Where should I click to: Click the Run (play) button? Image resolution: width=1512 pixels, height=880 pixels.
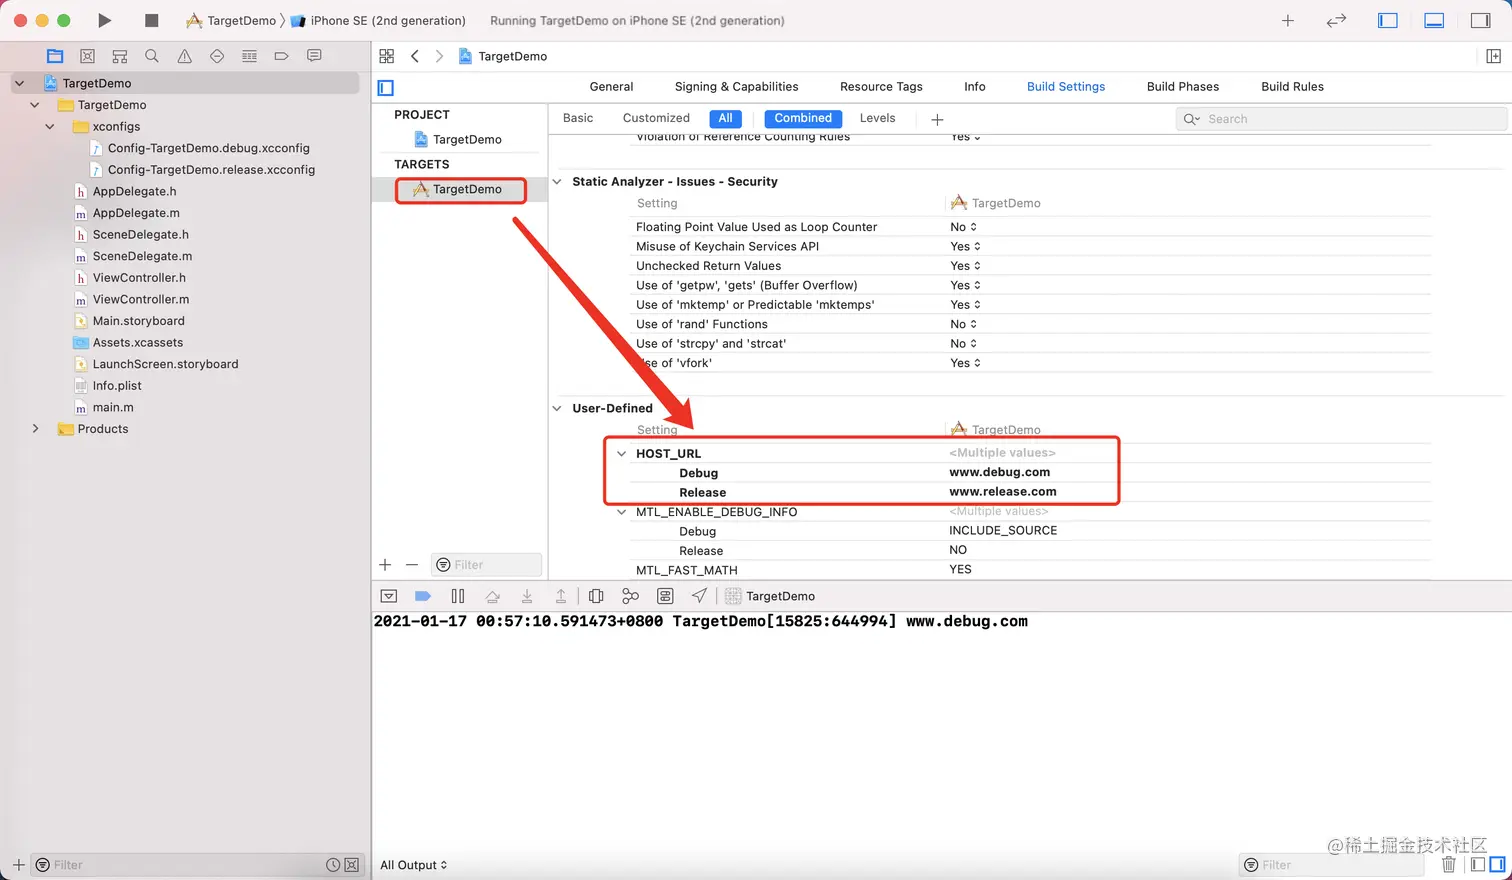pyautogui.click(x=105, y=20)
